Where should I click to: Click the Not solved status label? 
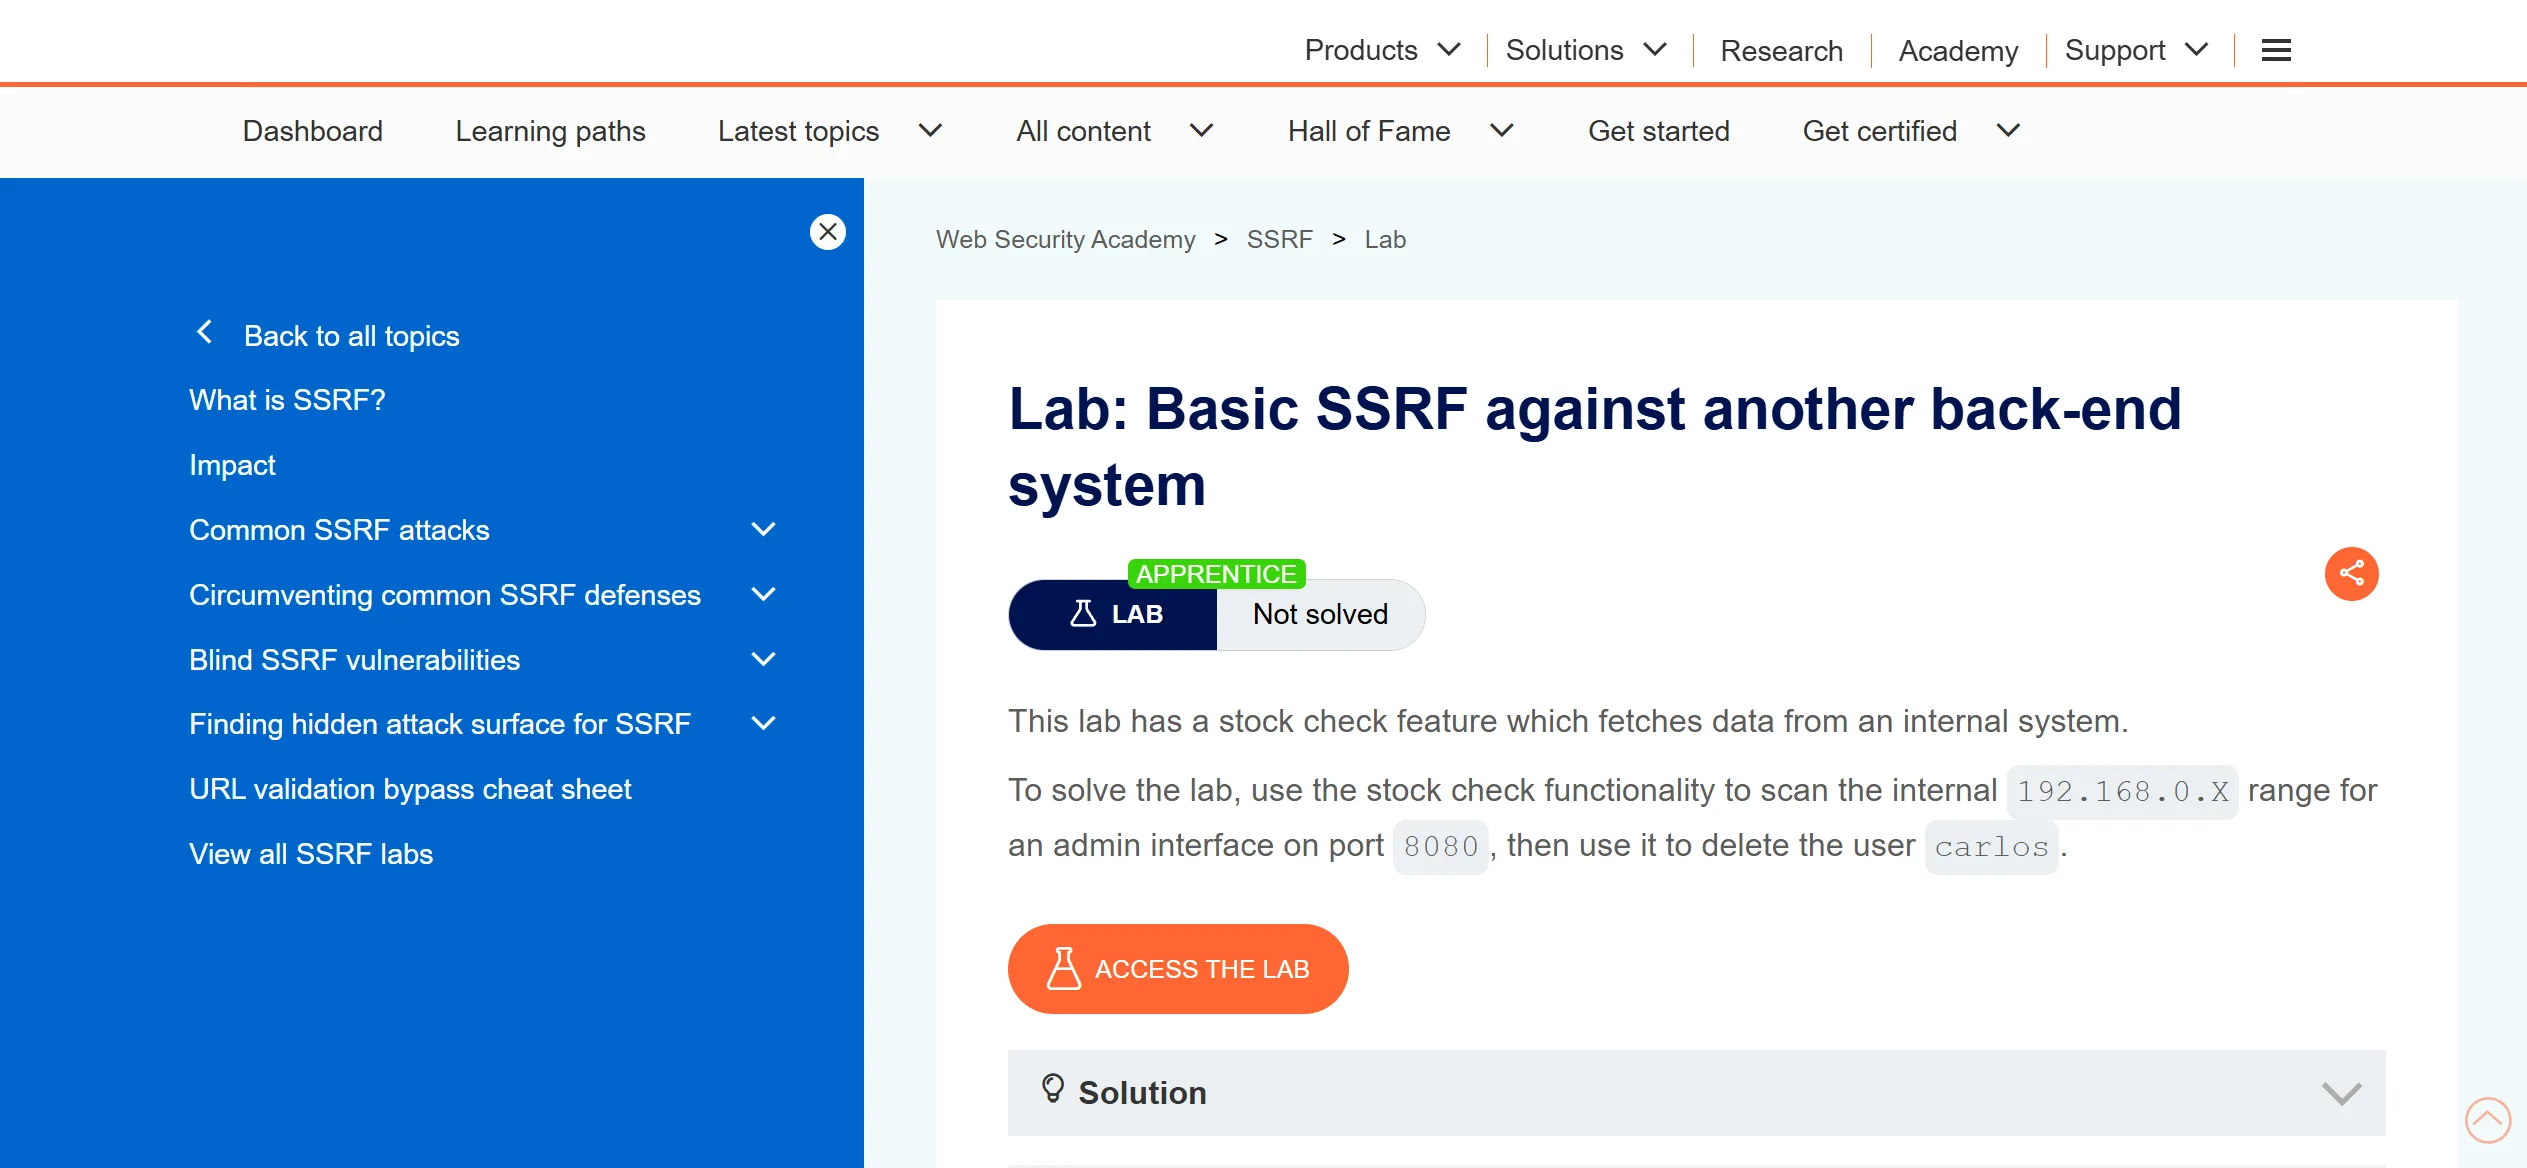[x=1320, y=615]
